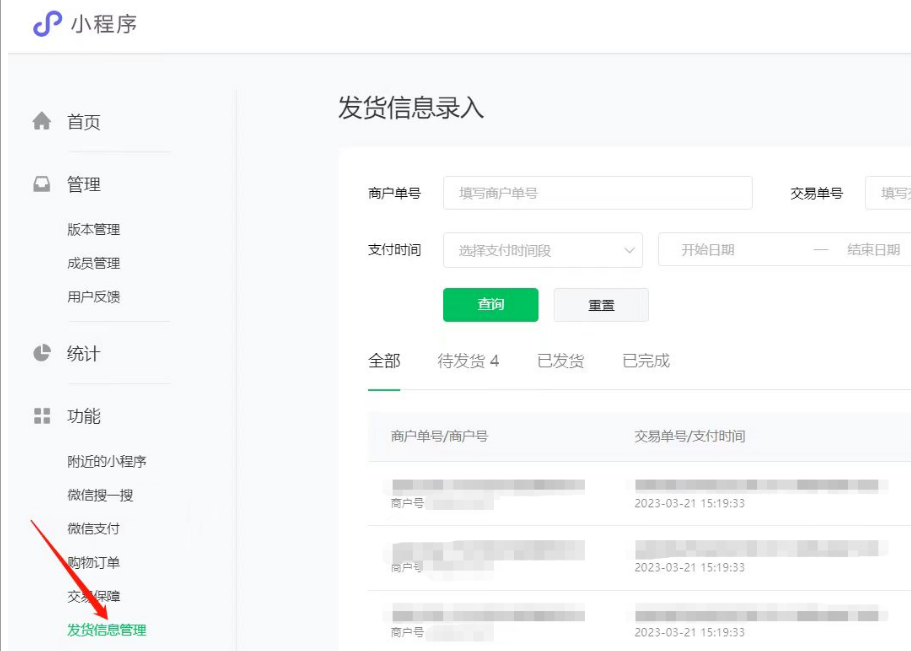
Task: Select the 全部 tab
Action: pos(384,361)
